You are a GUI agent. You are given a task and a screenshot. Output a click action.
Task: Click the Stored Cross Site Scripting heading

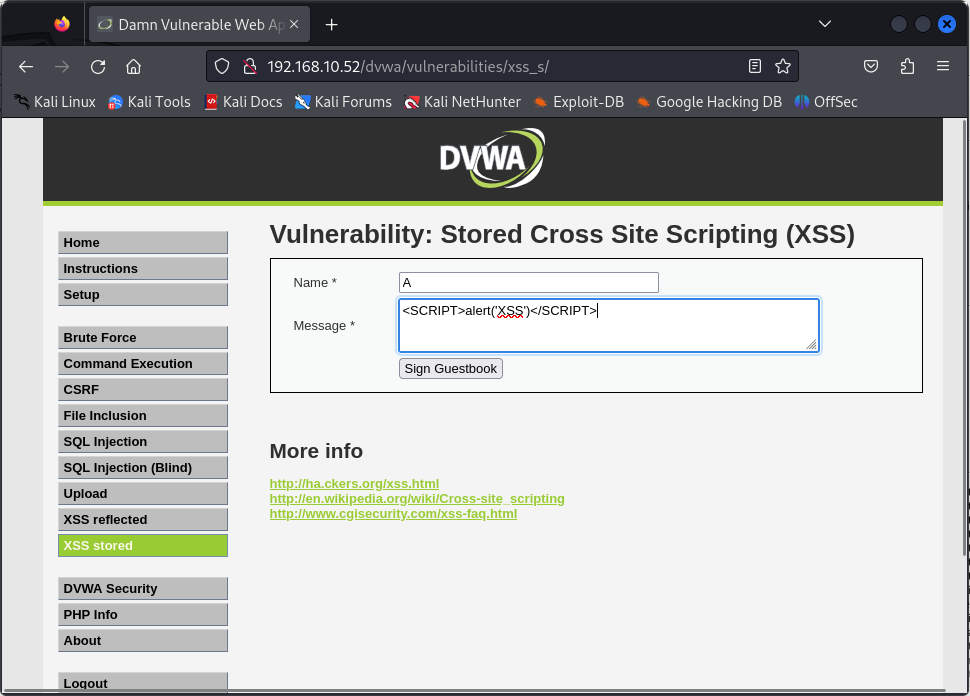(562, 234)
